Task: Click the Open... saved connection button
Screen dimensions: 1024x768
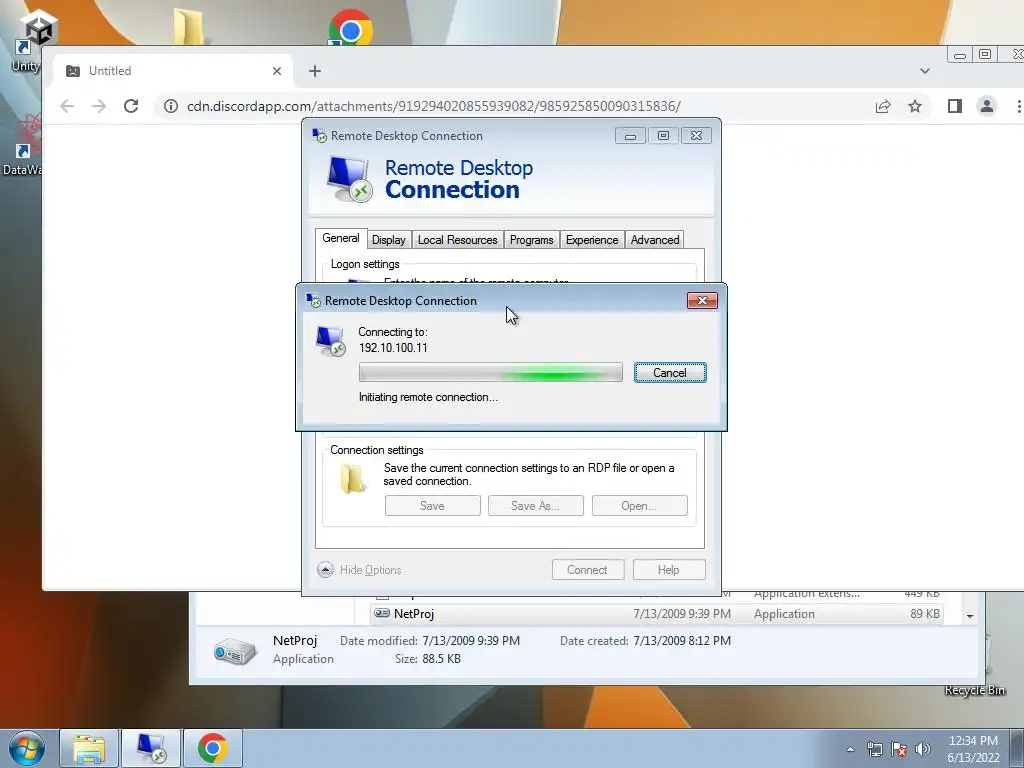Action: tap(639, 505)
